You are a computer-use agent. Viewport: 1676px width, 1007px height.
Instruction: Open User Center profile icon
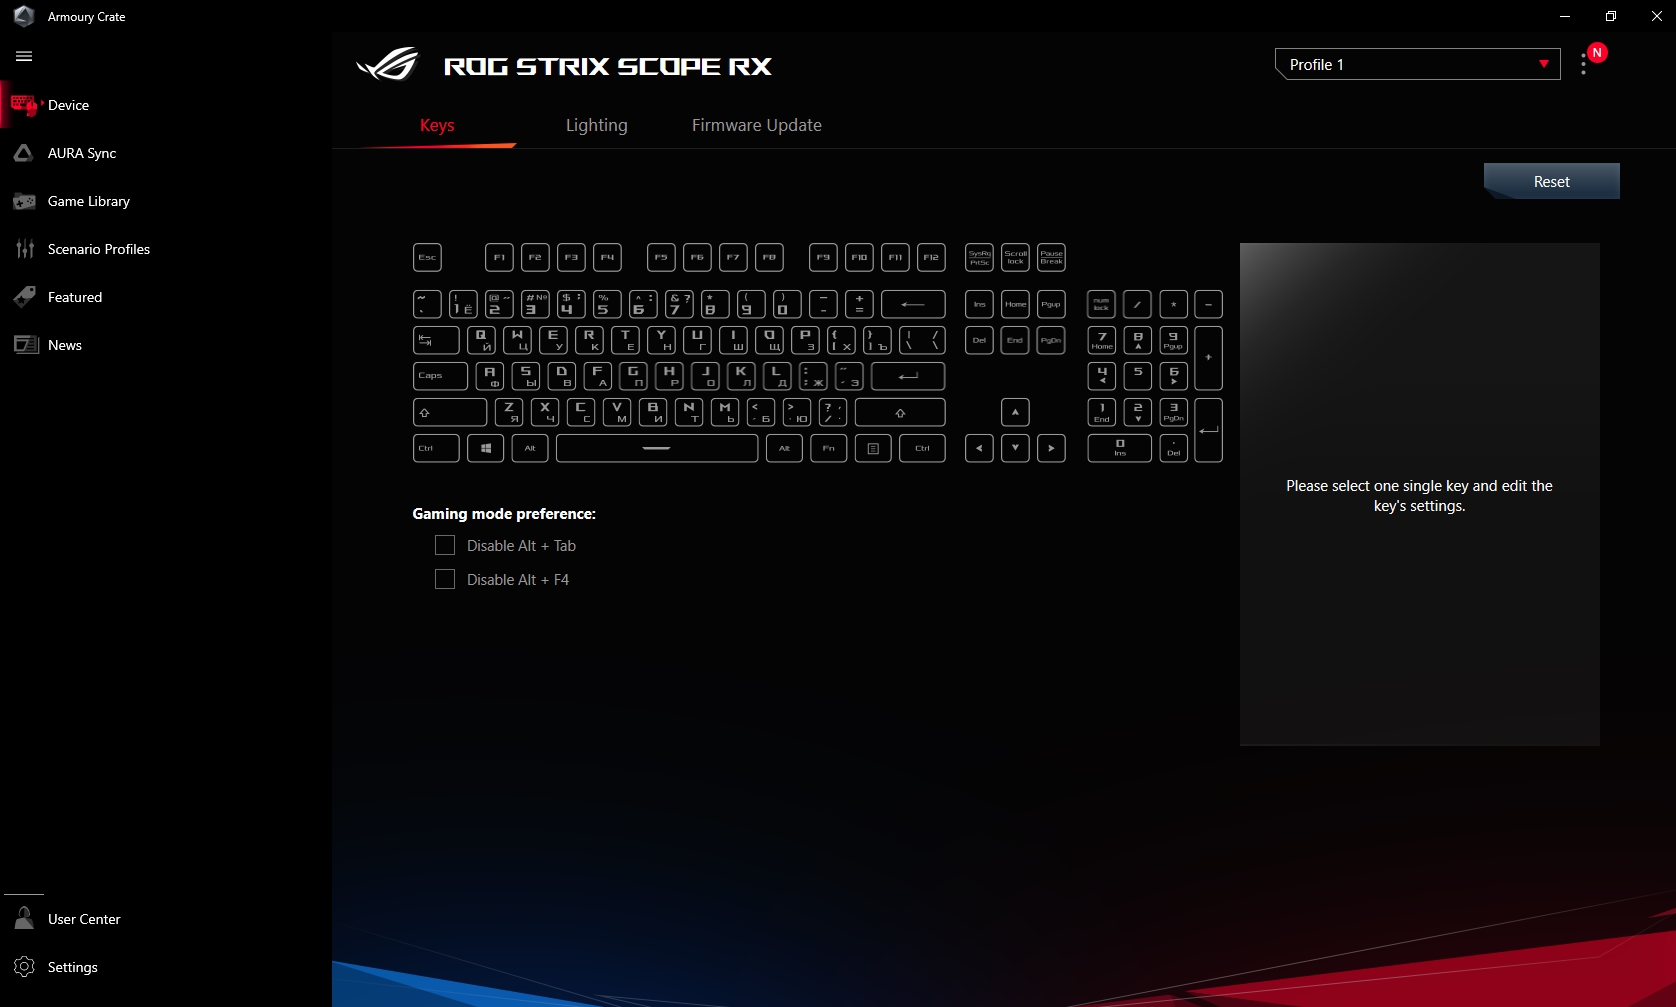[x=24, y=919]
